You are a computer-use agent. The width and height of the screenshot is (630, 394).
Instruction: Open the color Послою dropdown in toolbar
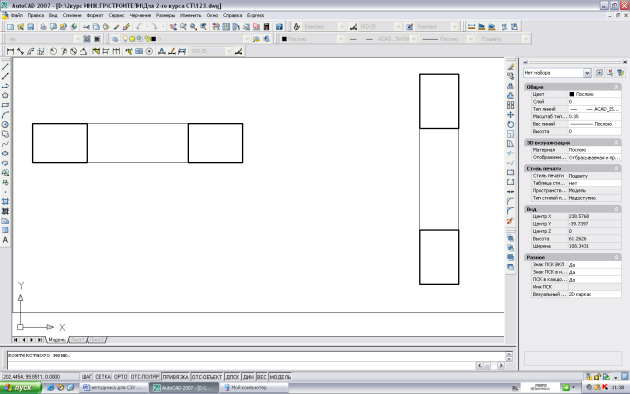(313, 39)
